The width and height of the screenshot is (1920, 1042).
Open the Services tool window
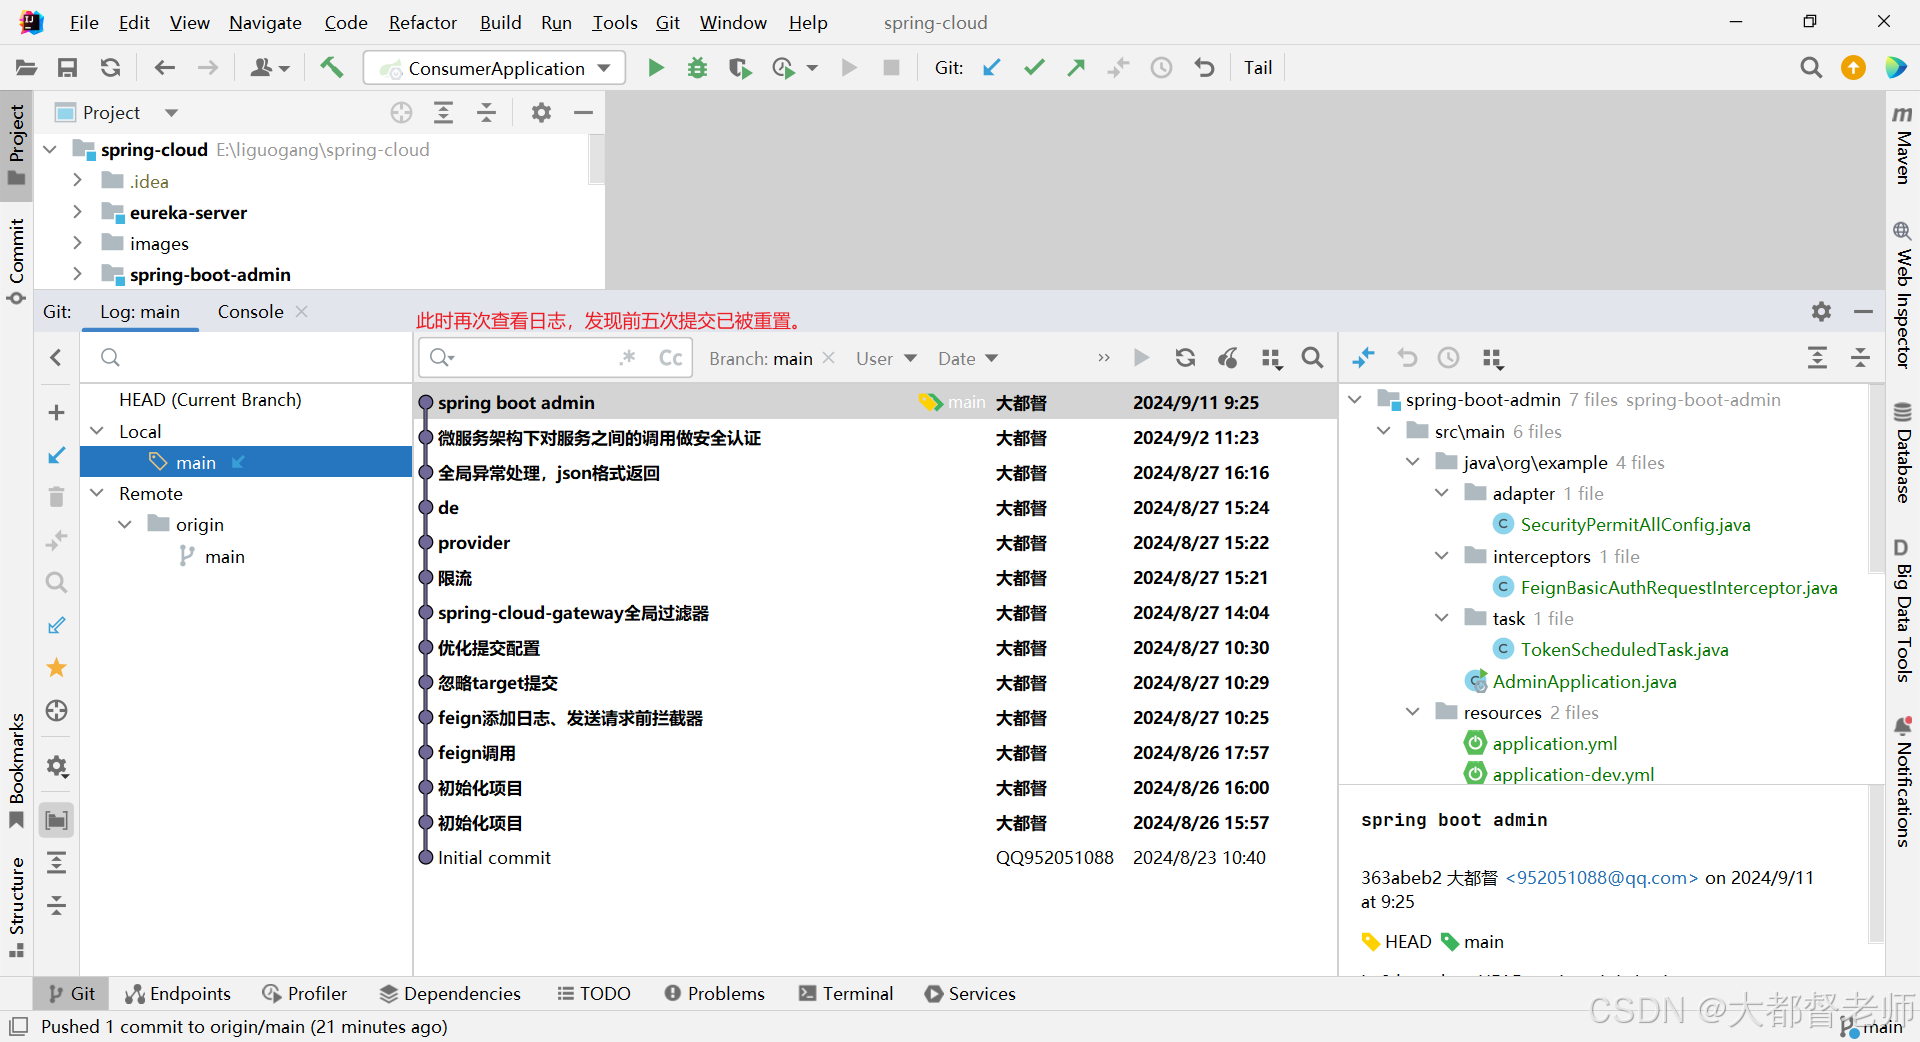tap(970, 993)
